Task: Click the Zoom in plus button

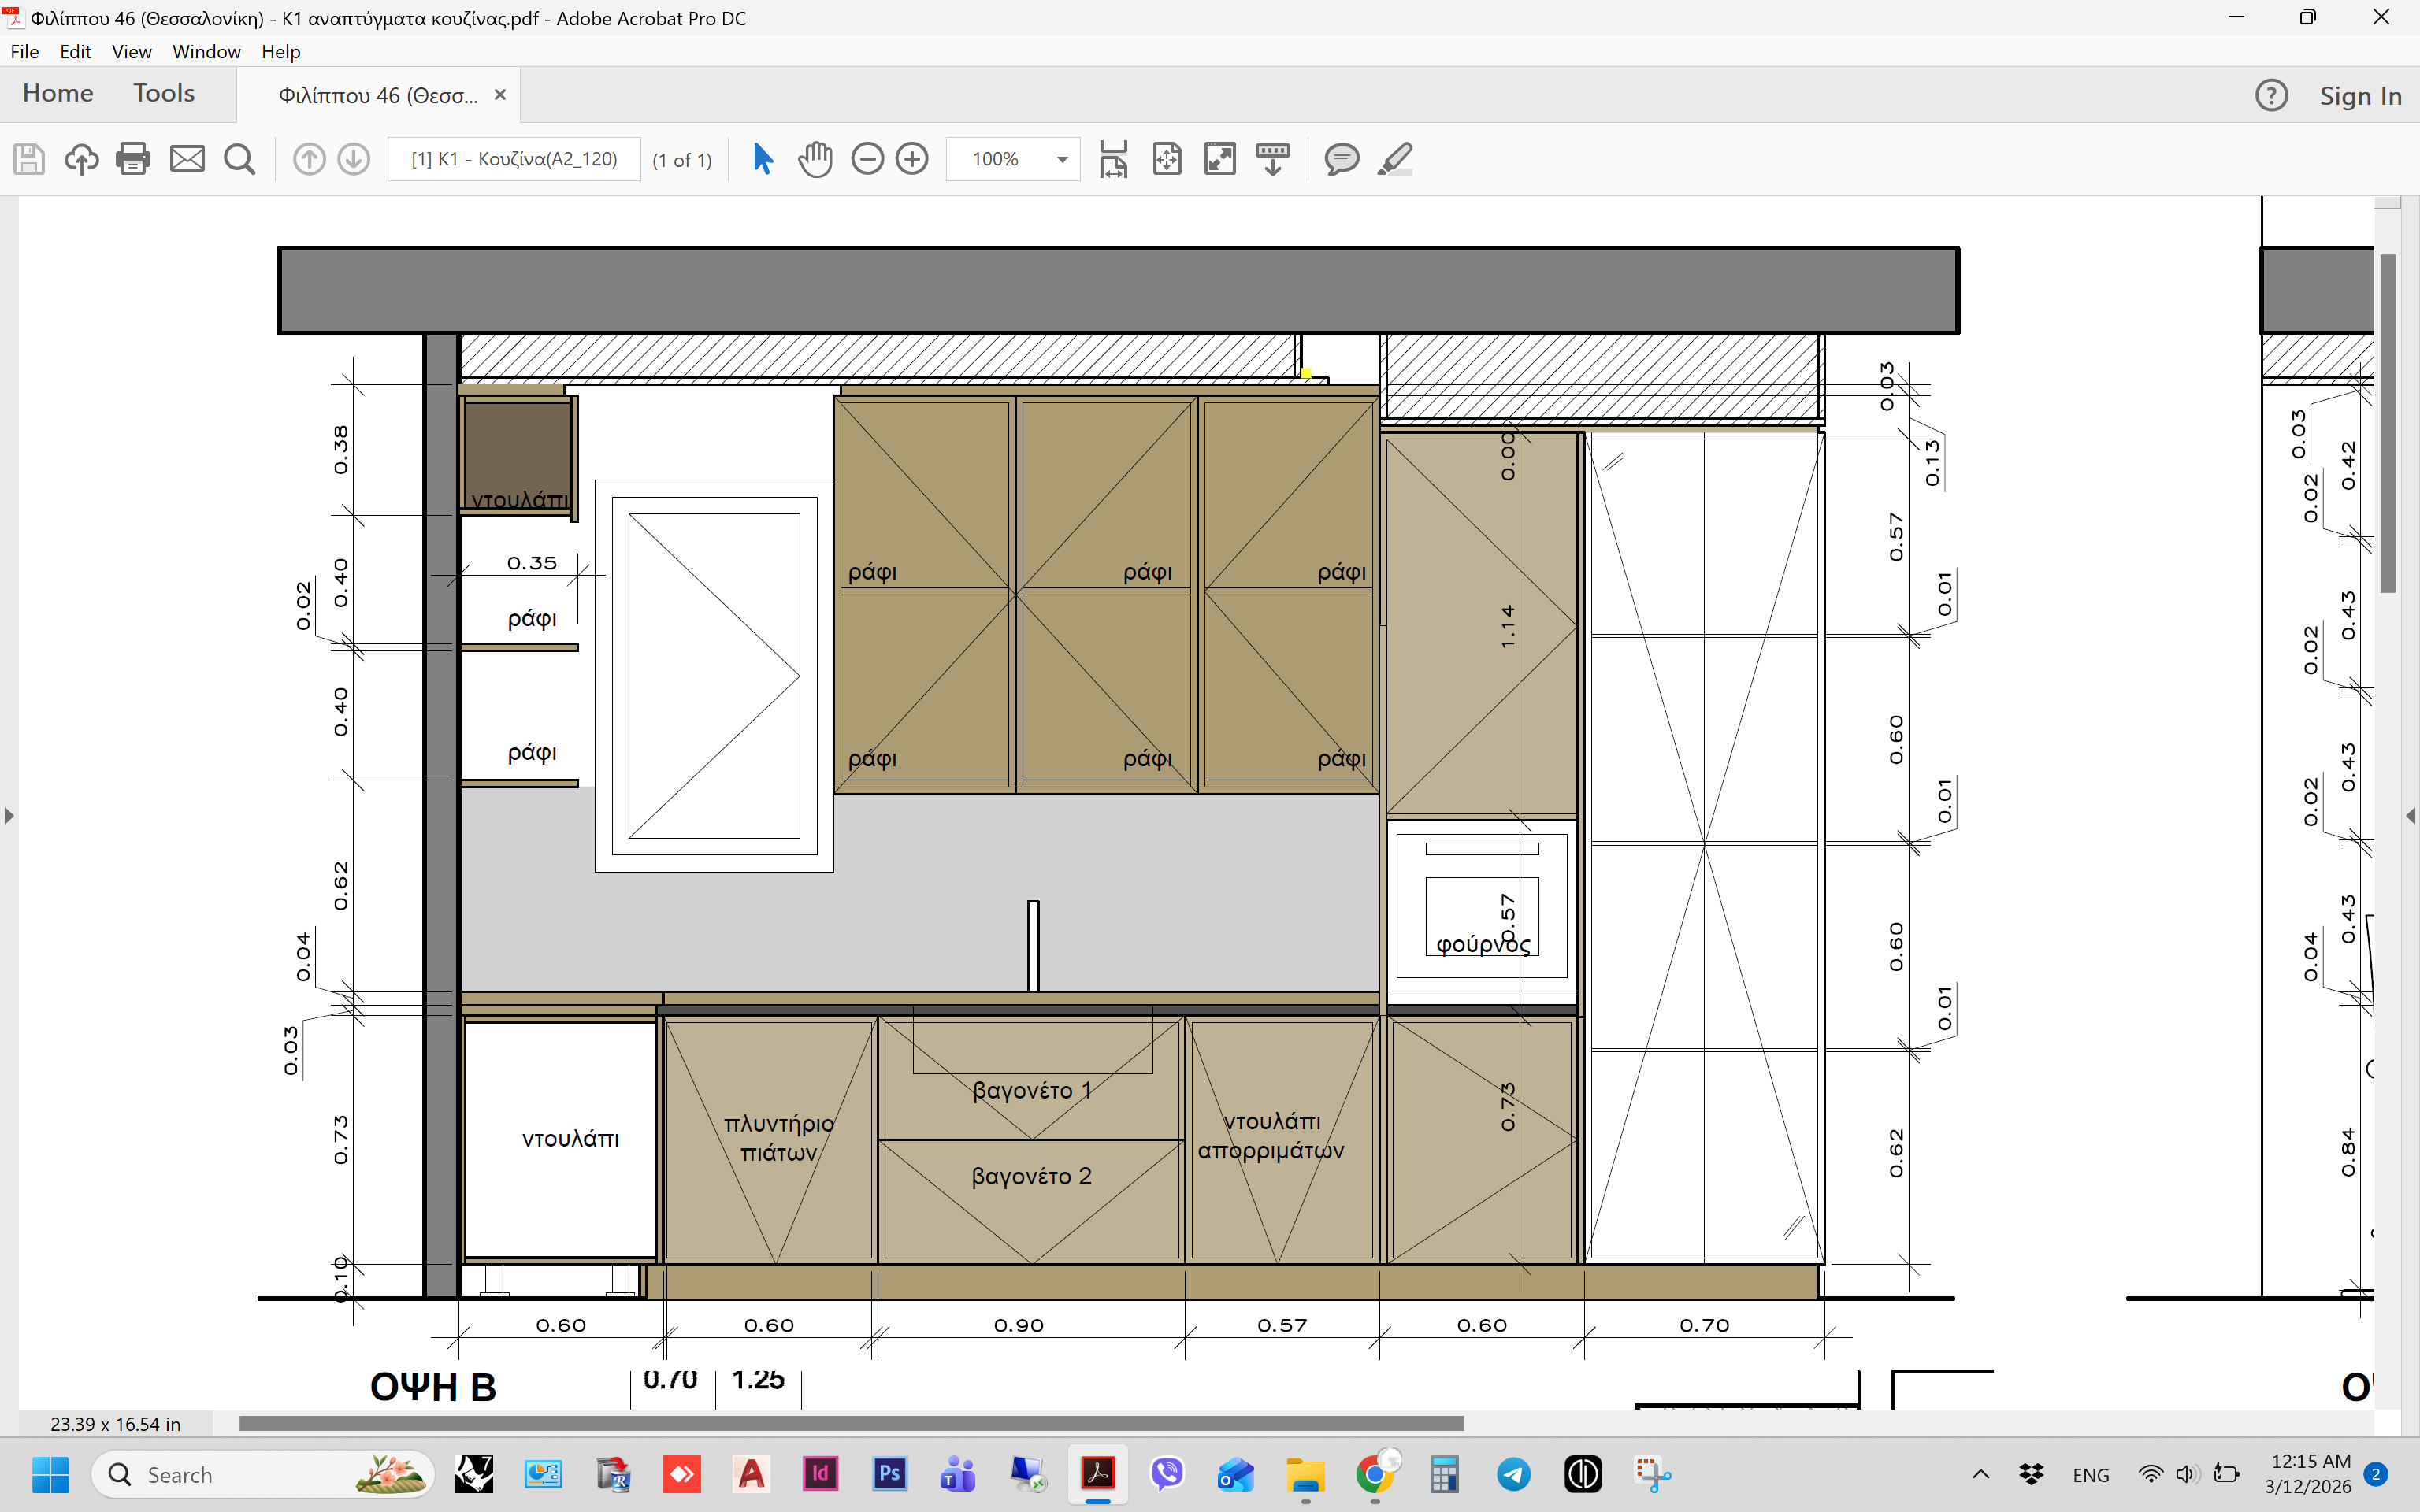Action: coord(912,159)
